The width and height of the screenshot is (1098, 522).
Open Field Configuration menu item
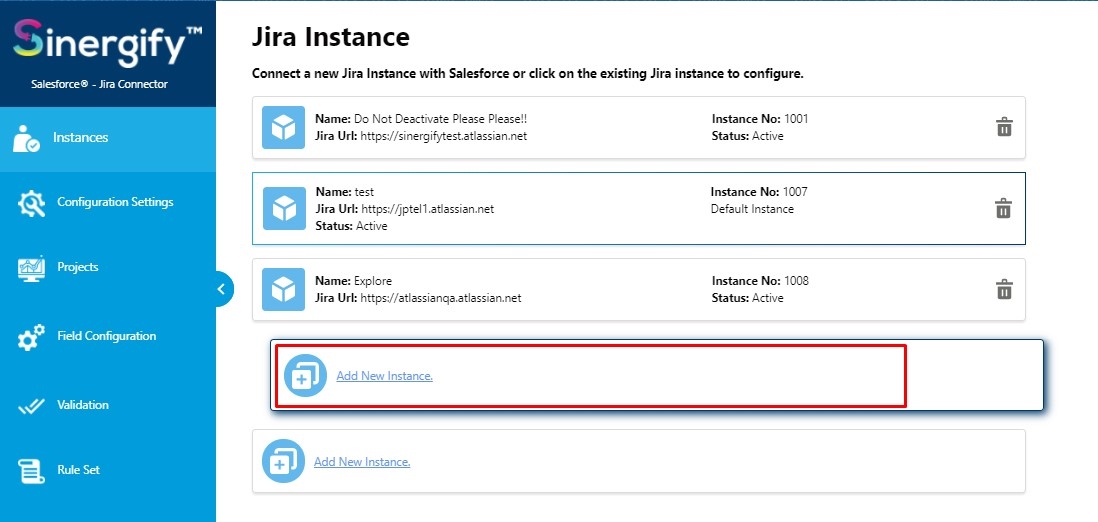(x=108, y=336)
